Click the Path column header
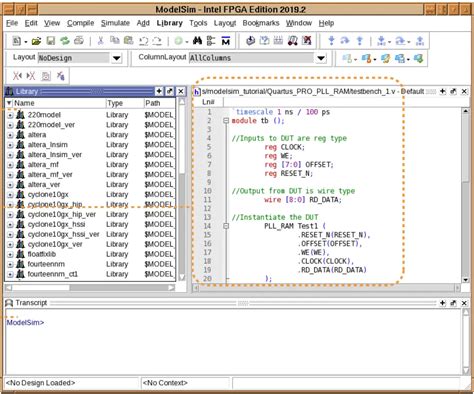The width and height of the screenshot is (474, 394). pyautogui.click(x=159, y=103)
